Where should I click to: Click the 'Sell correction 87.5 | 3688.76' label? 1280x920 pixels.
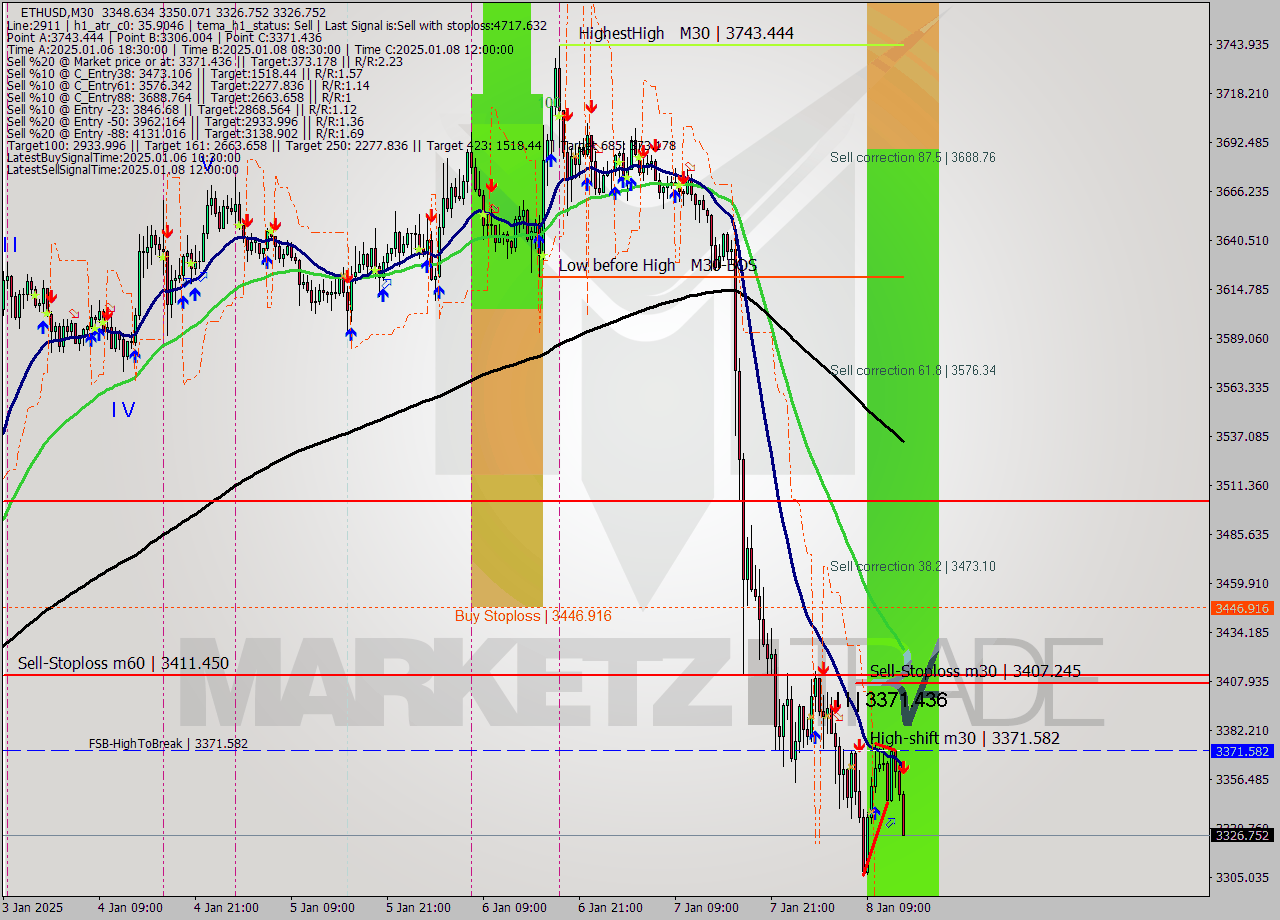pyautogui.click(x=912, y=157)
